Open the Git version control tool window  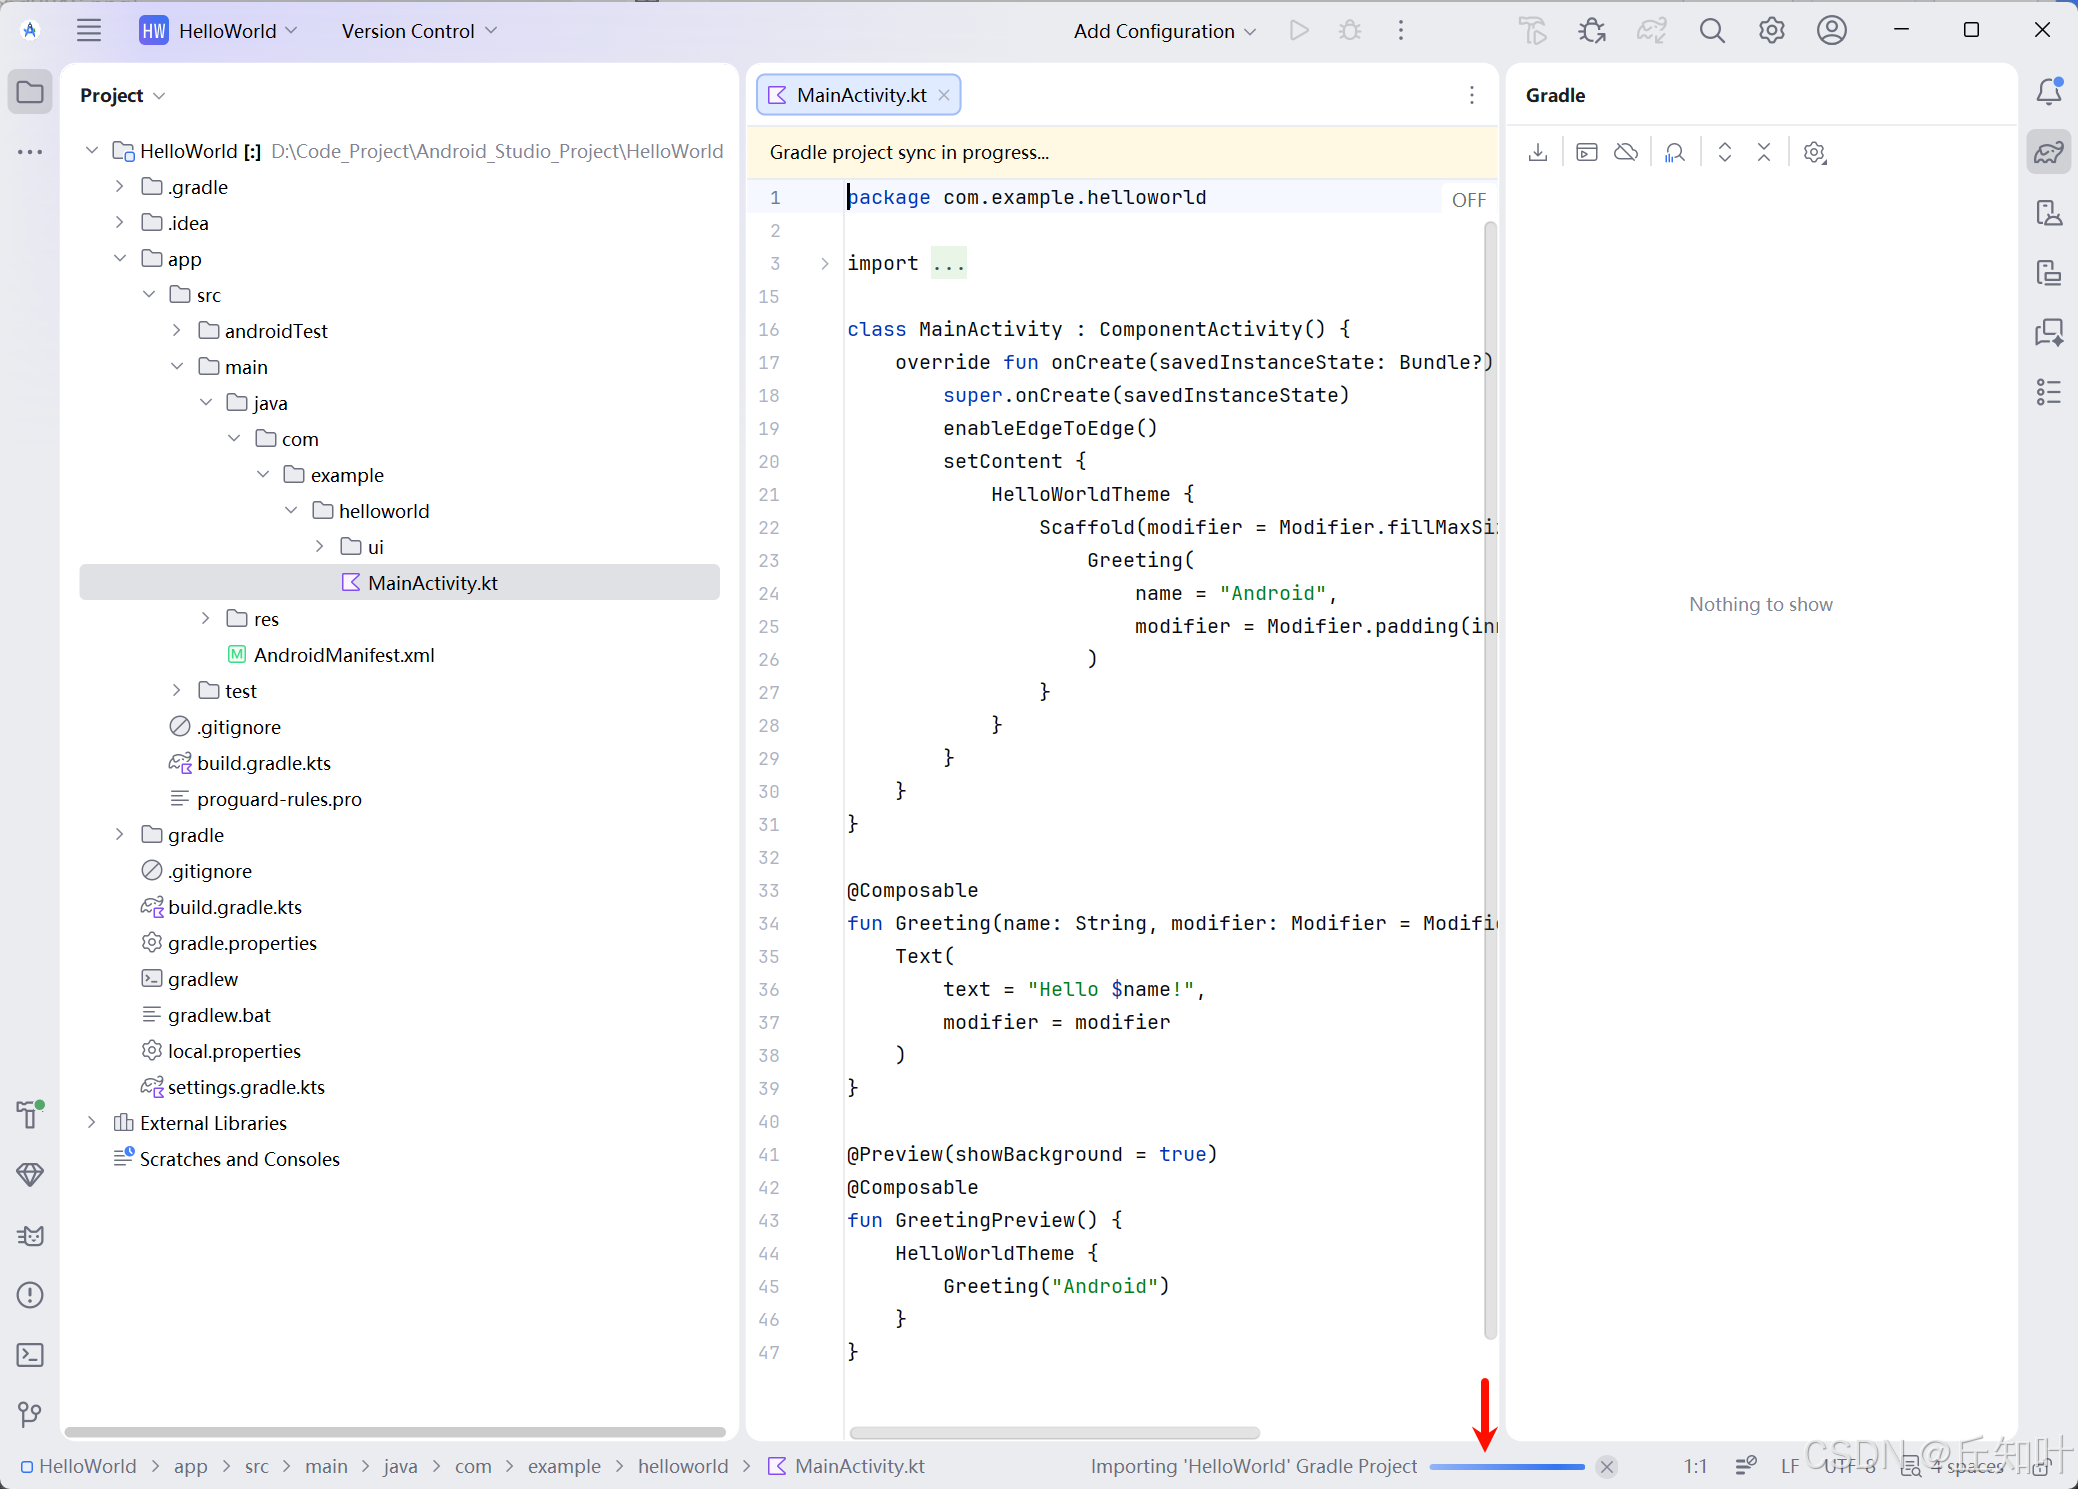tap(30, 1414)
